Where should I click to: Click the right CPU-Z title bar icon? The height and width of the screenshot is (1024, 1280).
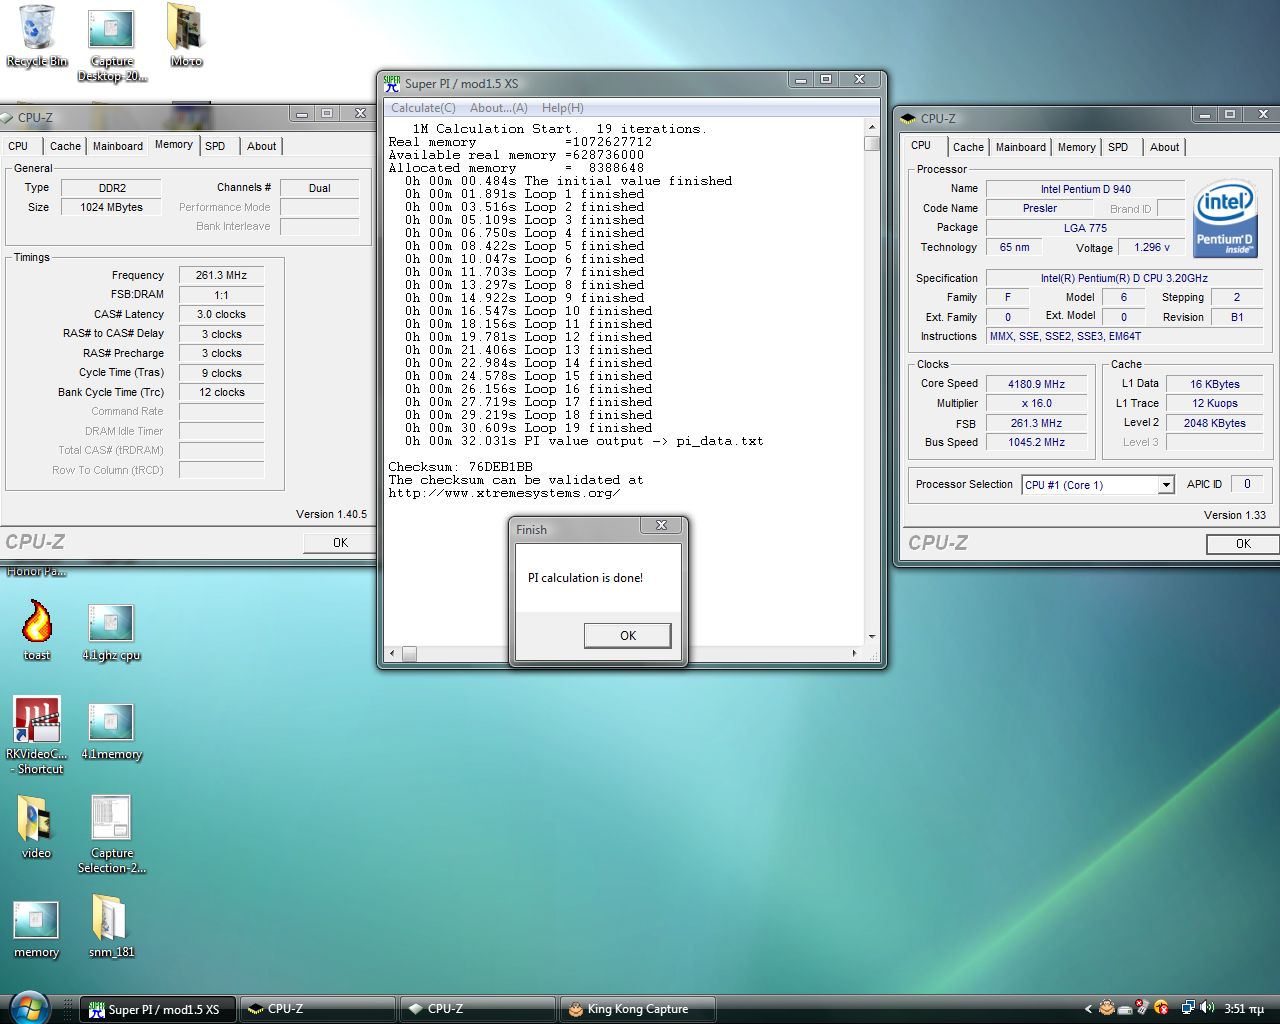click(908, 118)
